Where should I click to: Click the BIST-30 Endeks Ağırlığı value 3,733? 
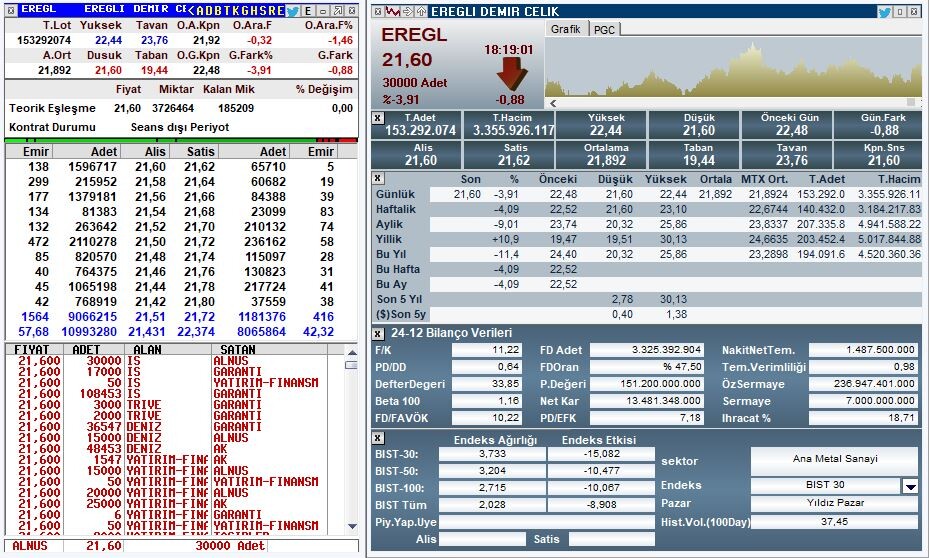tap(492, 454)
